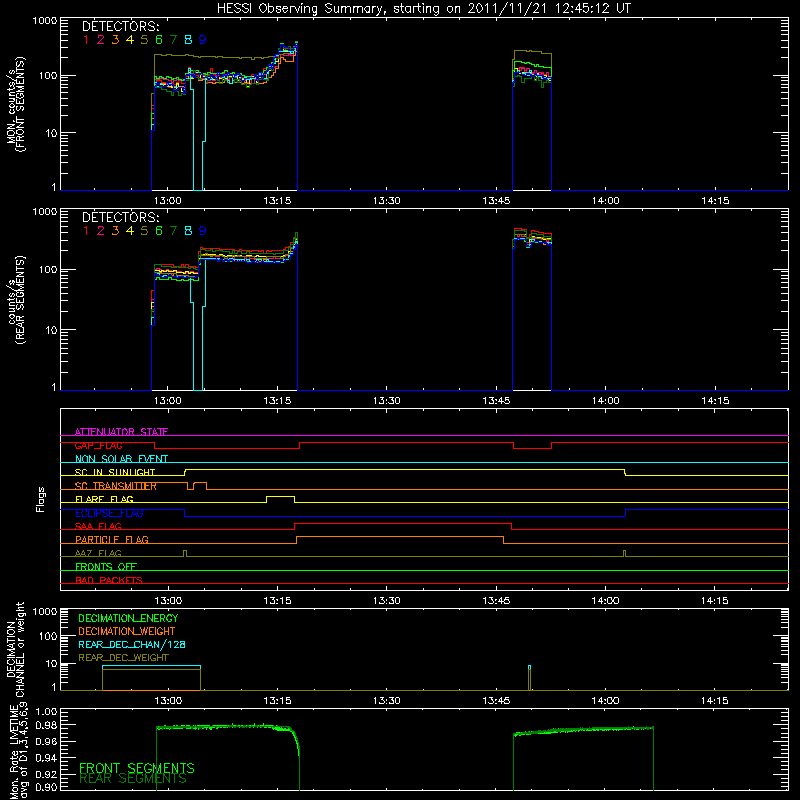Click the FLARE_FLAG label
This screenshot has height=800, width=800.
click(104, 499)
